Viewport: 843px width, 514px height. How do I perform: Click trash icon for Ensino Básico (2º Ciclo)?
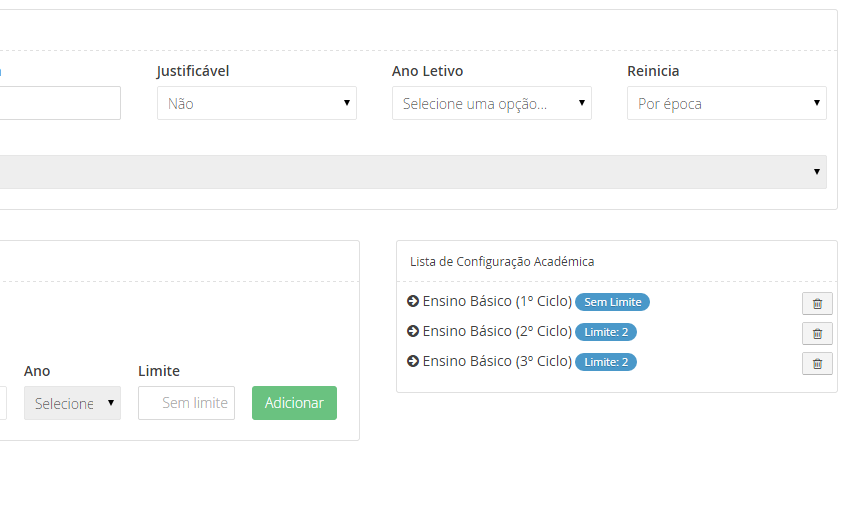(x=817, y=334)
